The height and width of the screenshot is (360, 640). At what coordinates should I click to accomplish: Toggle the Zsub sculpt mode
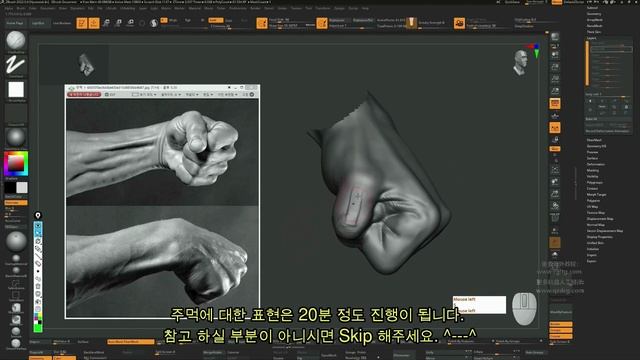[x=229, y=20]
